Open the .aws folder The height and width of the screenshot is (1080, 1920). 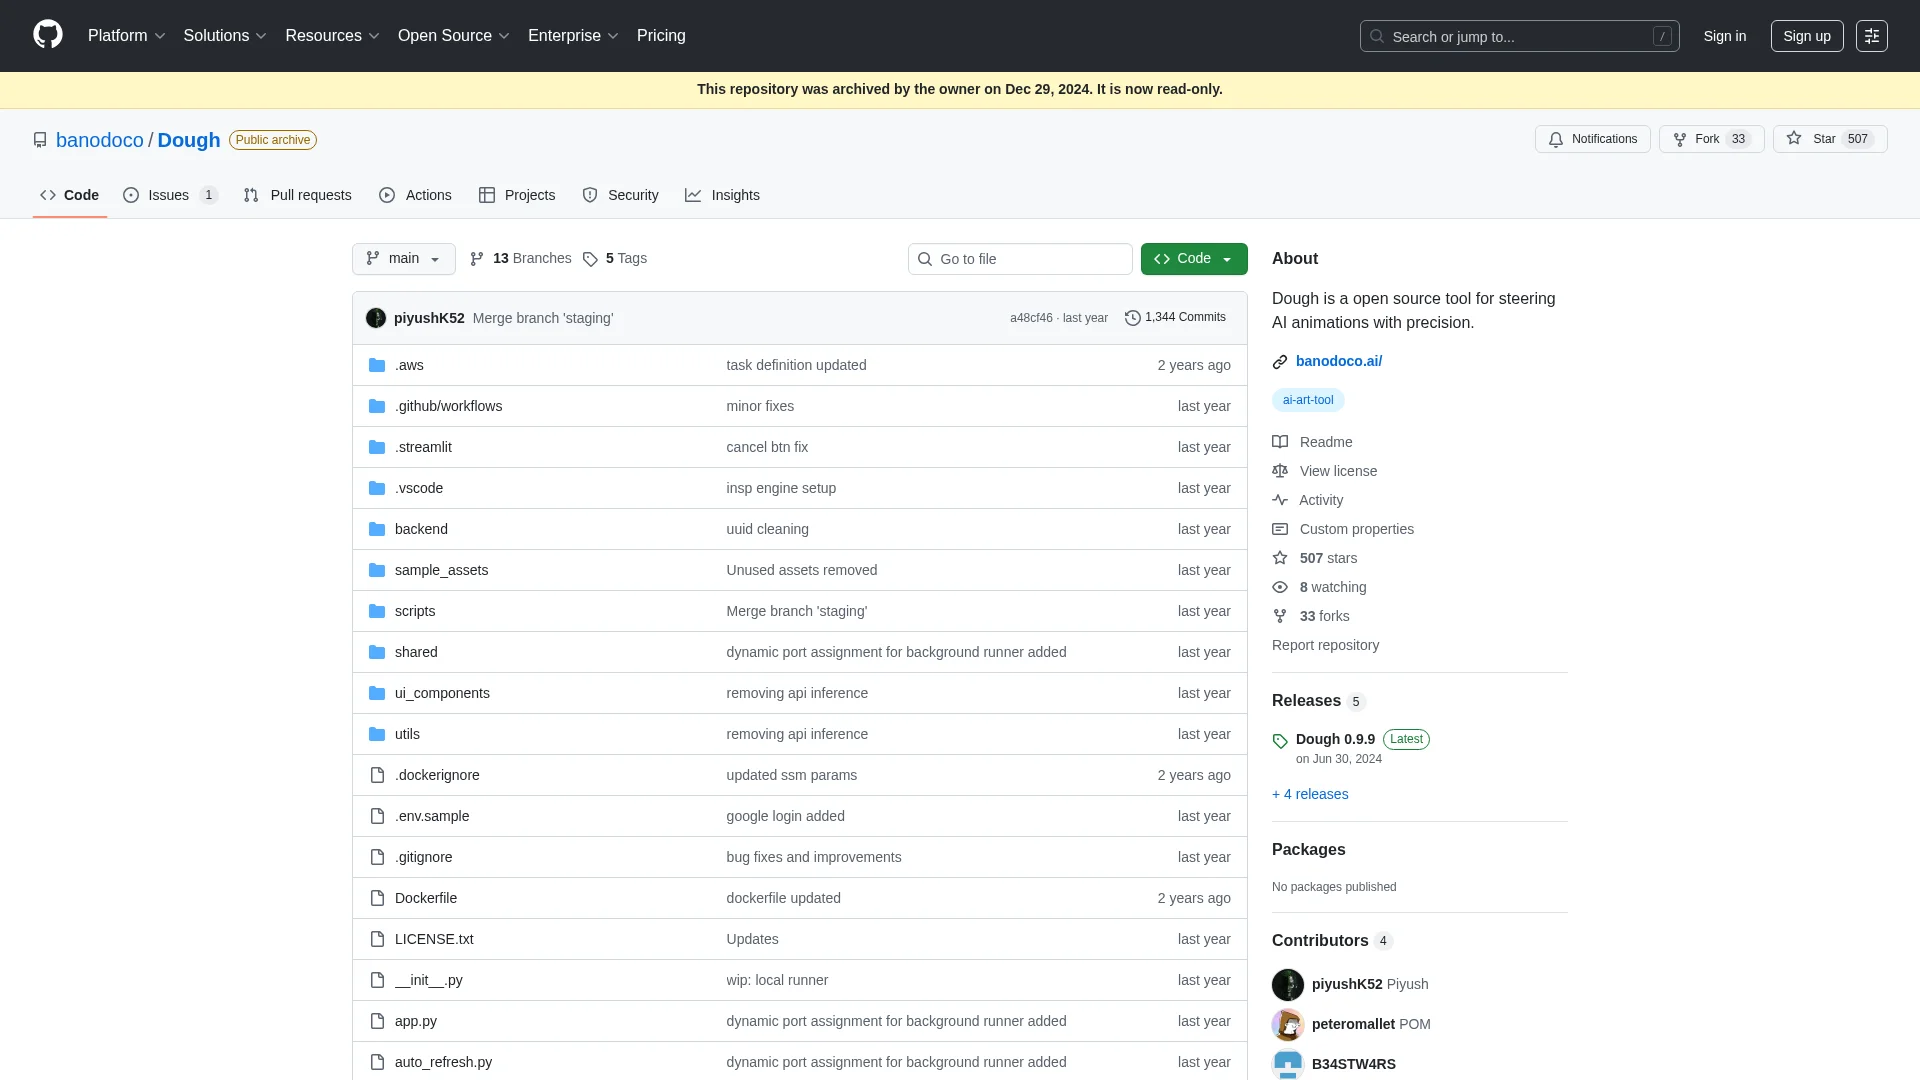pos(409,365)
